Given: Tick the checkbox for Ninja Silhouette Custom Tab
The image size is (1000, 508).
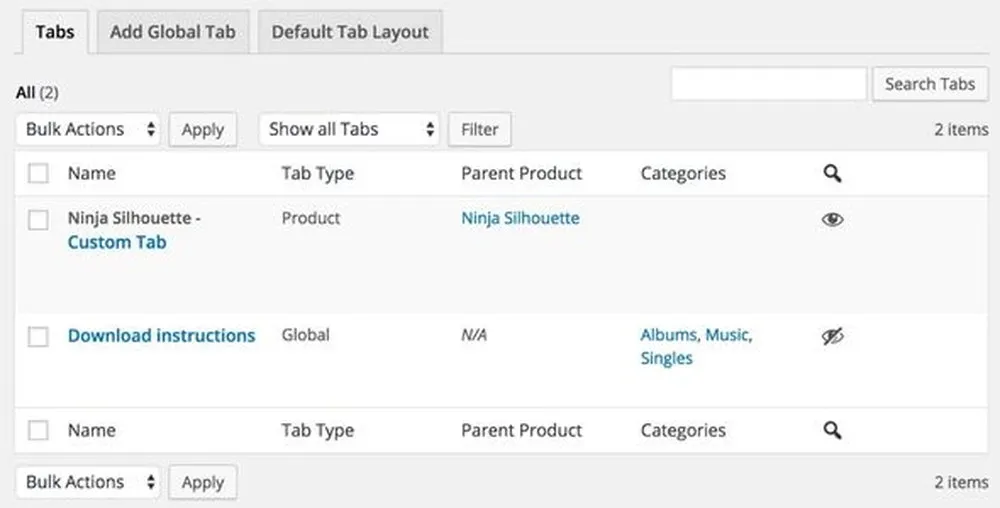Looking at the screenshot, I should (x=38, y=220).
